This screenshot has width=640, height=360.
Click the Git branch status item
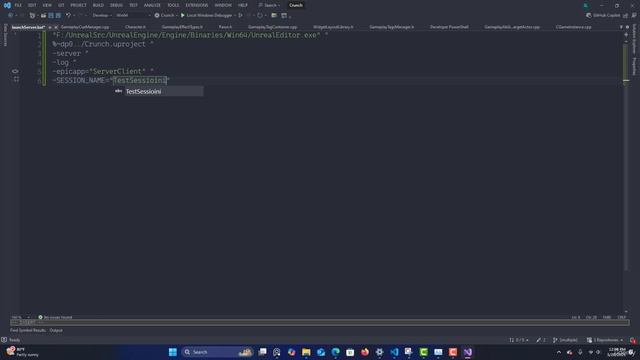pyautogui.click(x=565, y=340)
